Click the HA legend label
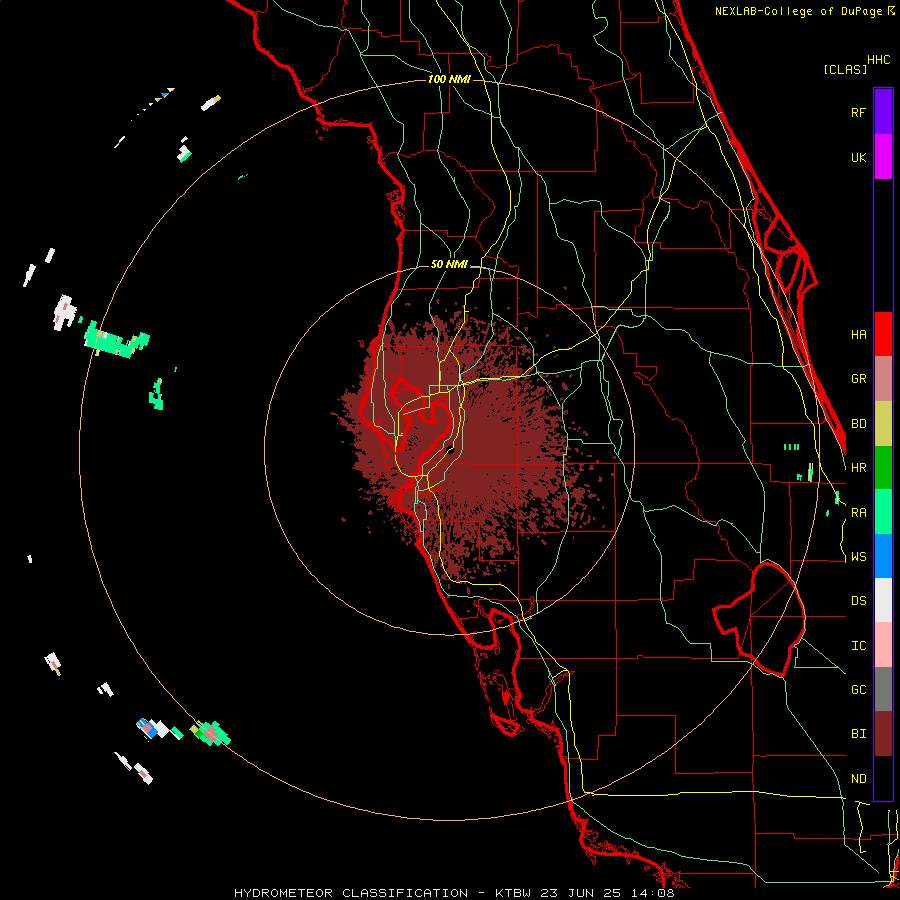900x900 pixels. (858, 335)
